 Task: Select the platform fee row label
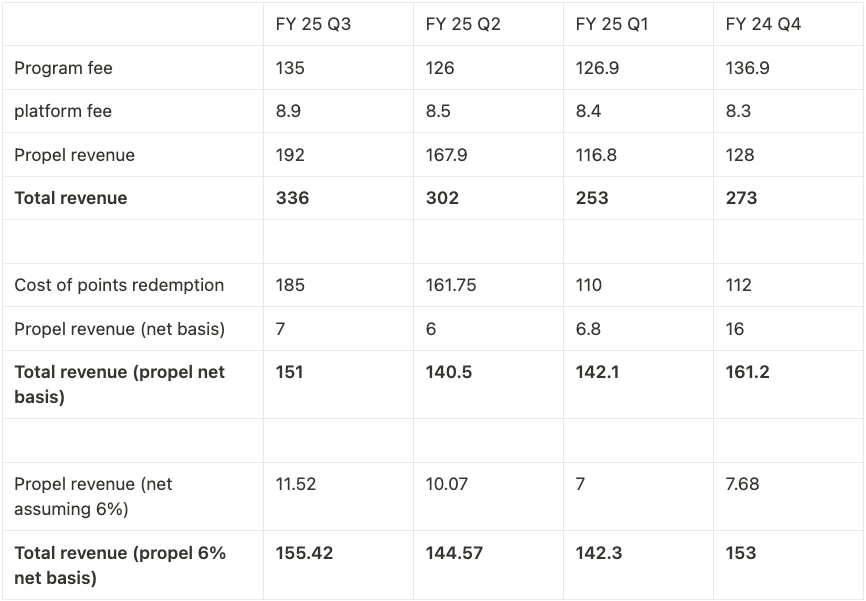tap(63, 111)
